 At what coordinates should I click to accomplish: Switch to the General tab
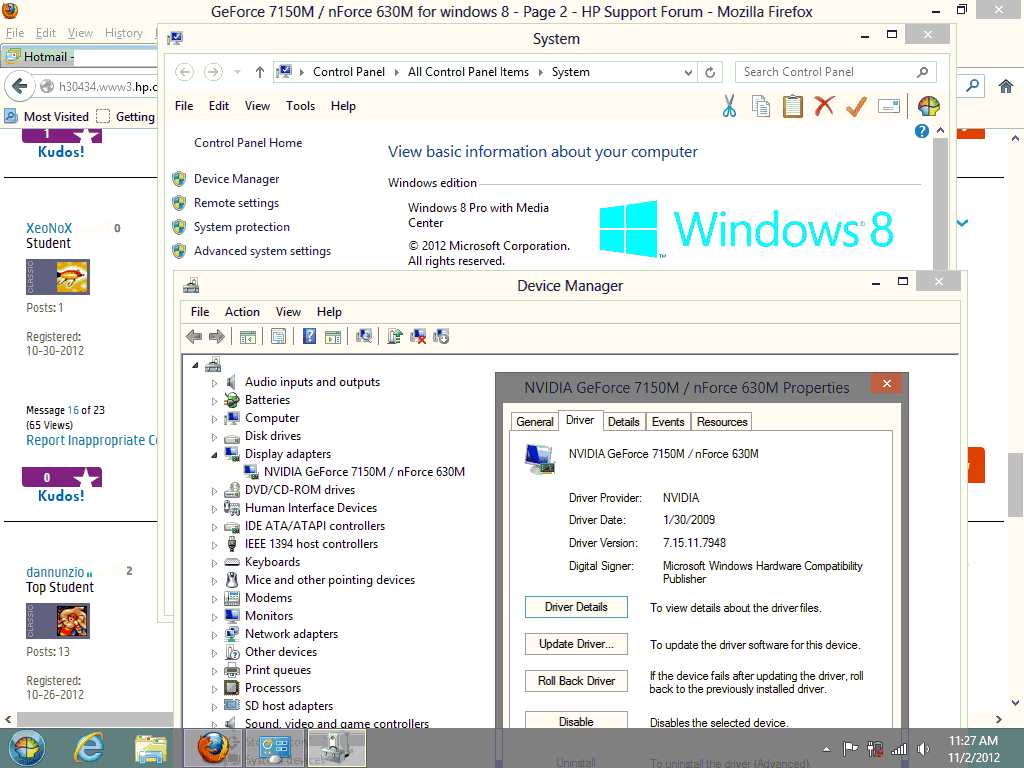tap(535, 422)
